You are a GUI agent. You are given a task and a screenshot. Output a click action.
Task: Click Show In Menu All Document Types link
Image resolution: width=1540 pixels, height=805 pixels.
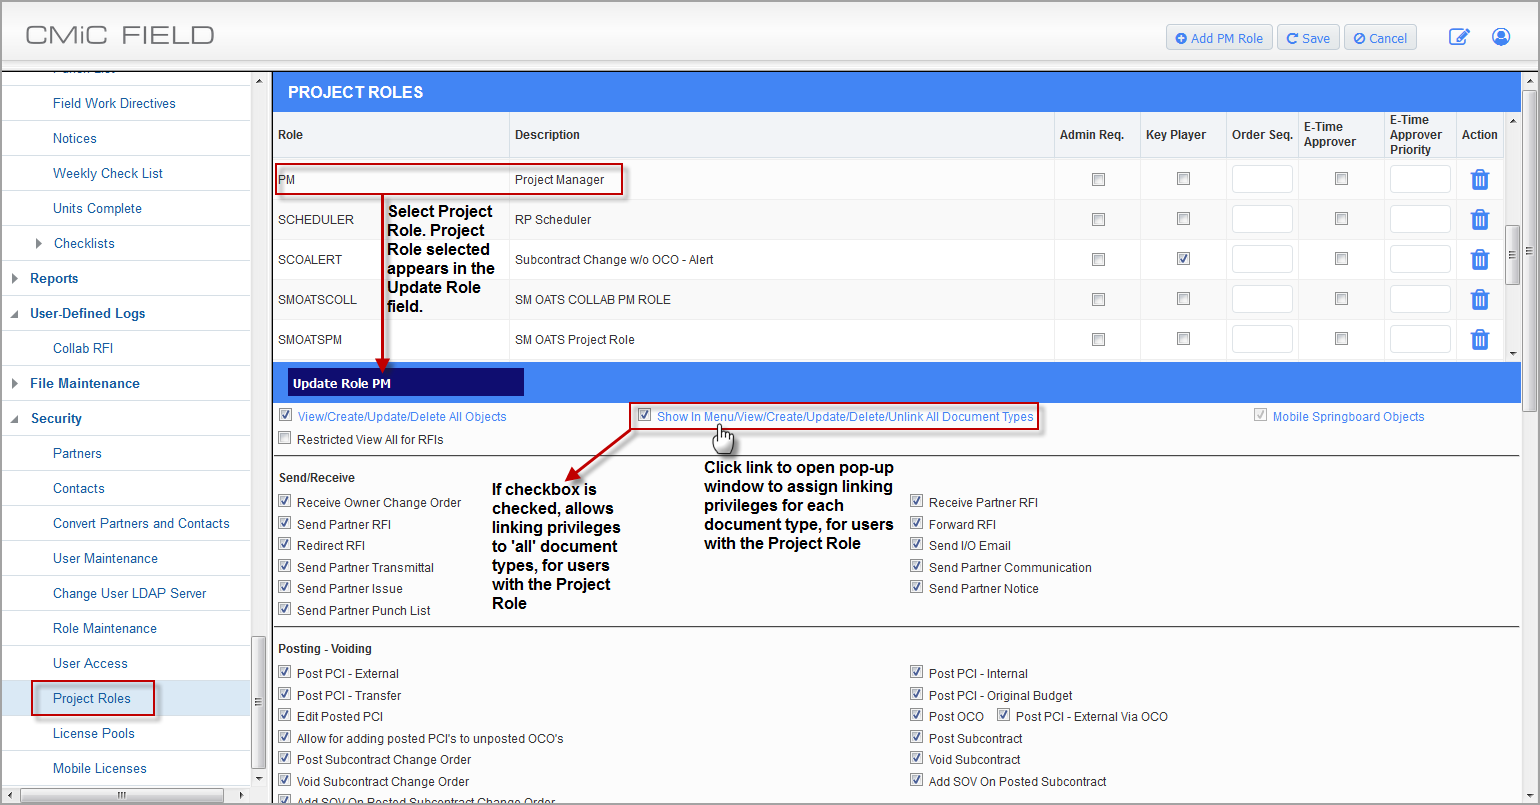[x=845, y=416]
